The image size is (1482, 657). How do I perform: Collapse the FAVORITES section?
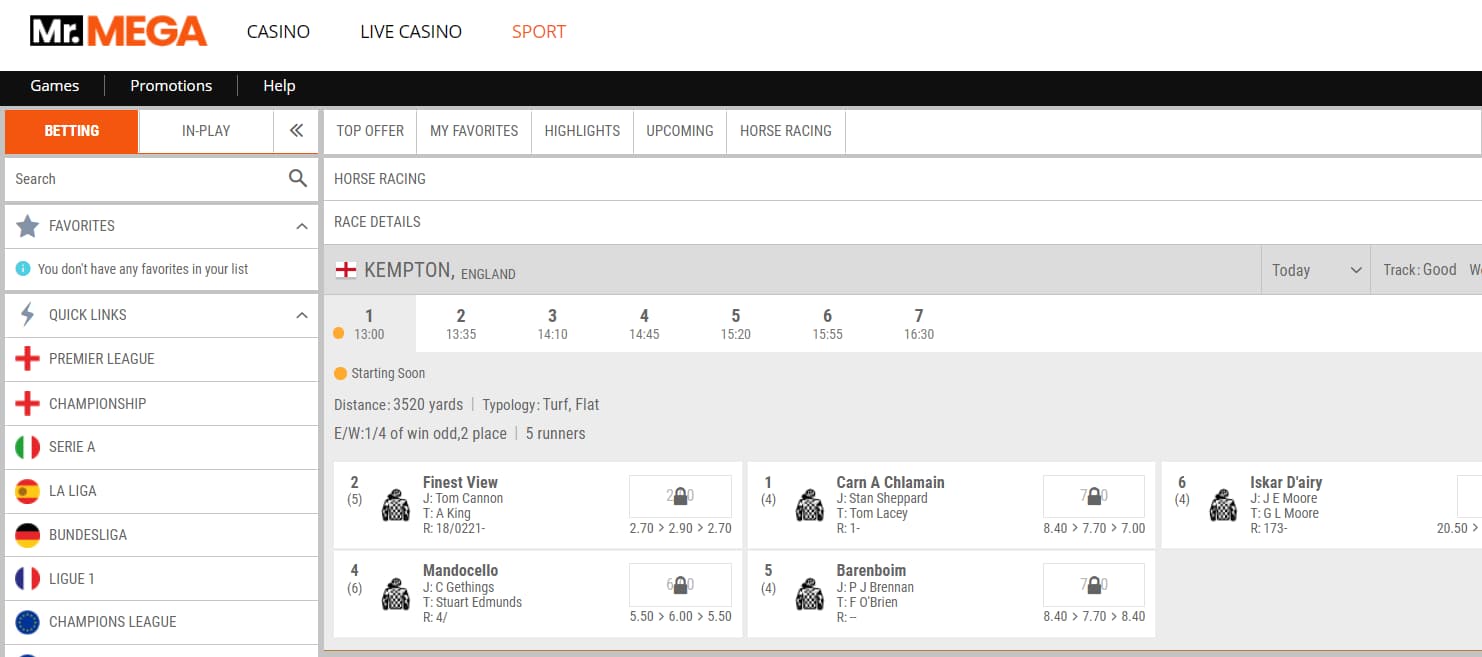tap(302, 227)
